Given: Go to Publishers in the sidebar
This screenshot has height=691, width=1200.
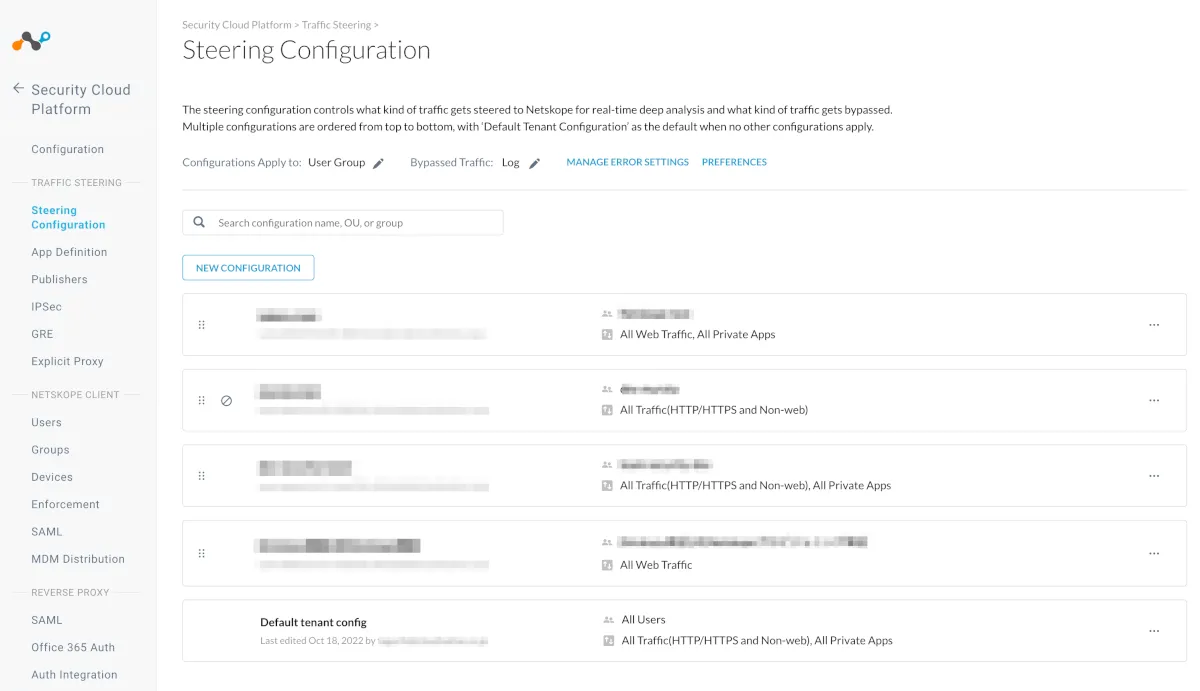Looking at the screenshot, I should coord(59,279).
